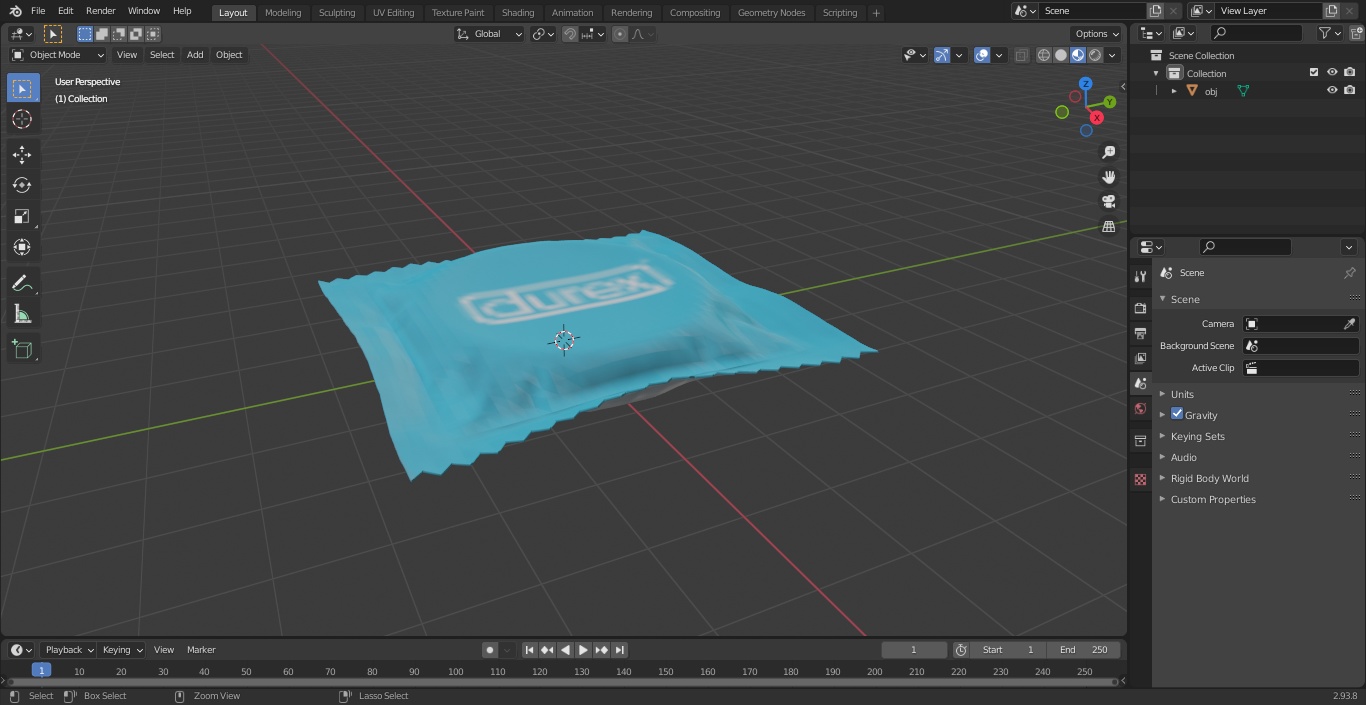
Task: Select the Annotate tool
Action: point(22,284)
